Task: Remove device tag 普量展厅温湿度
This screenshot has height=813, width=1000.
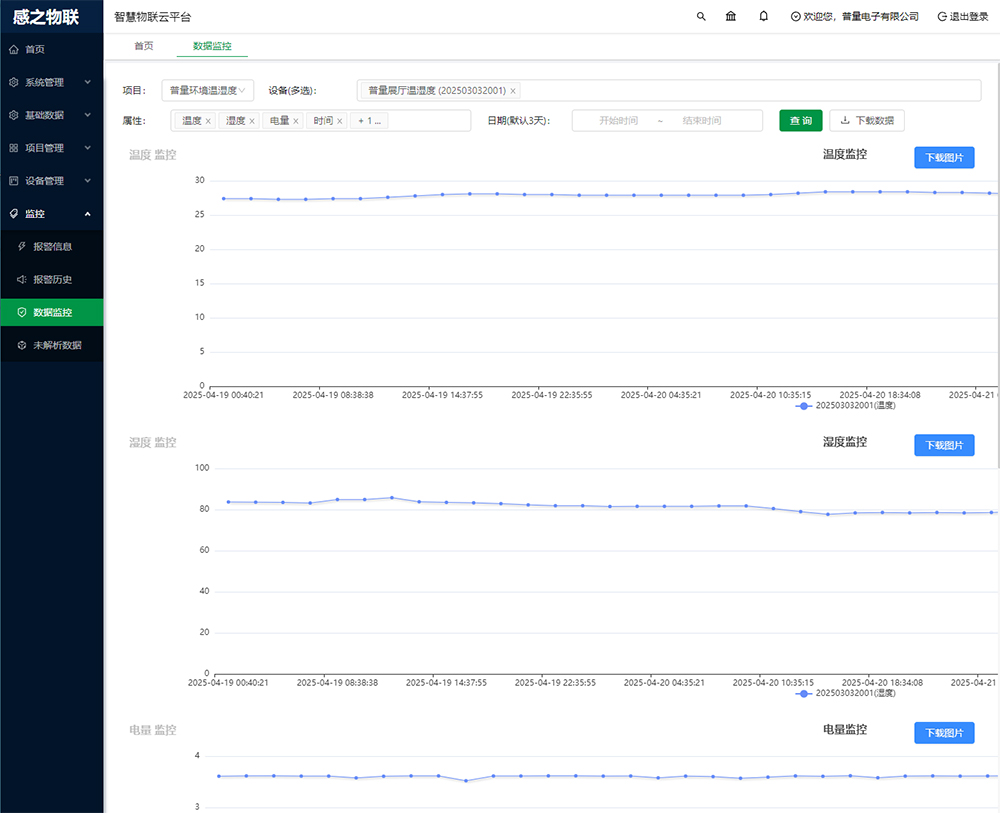Action: pos(513,91)
